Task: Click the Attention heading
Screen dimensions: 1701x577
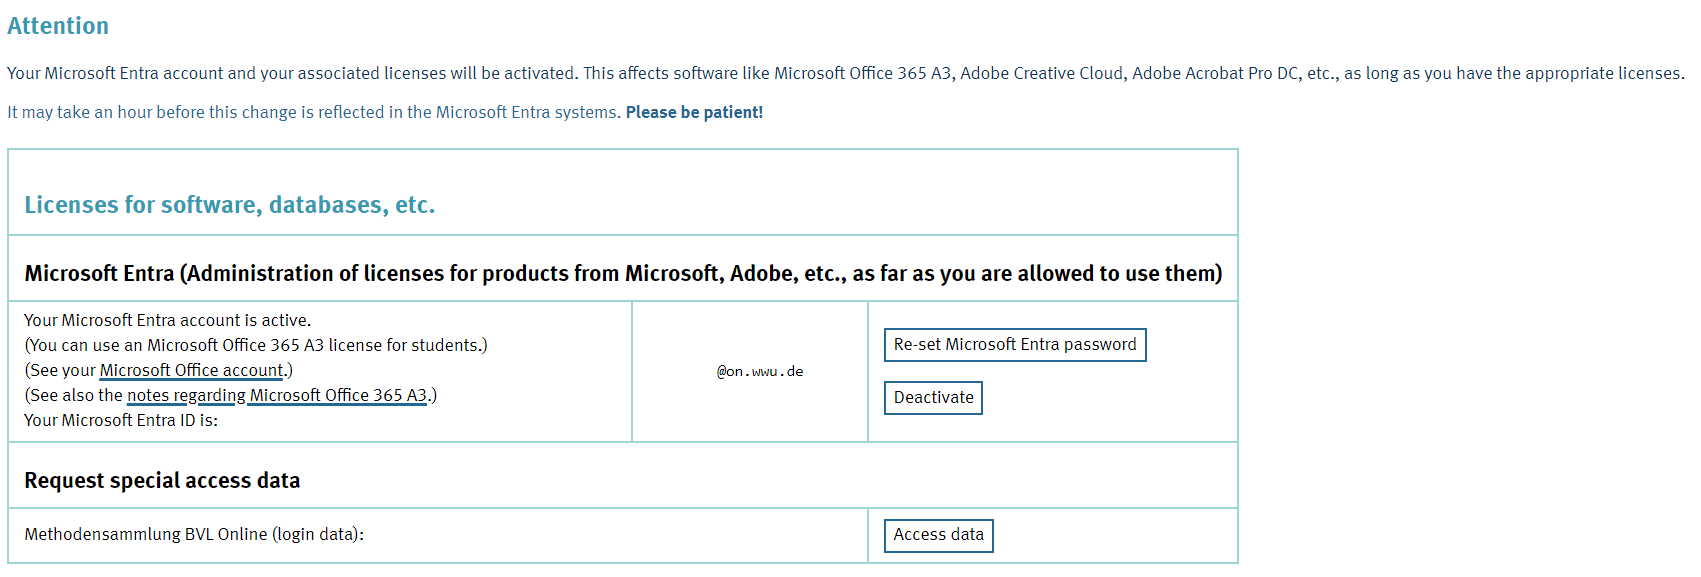Action: click(58, 26)
